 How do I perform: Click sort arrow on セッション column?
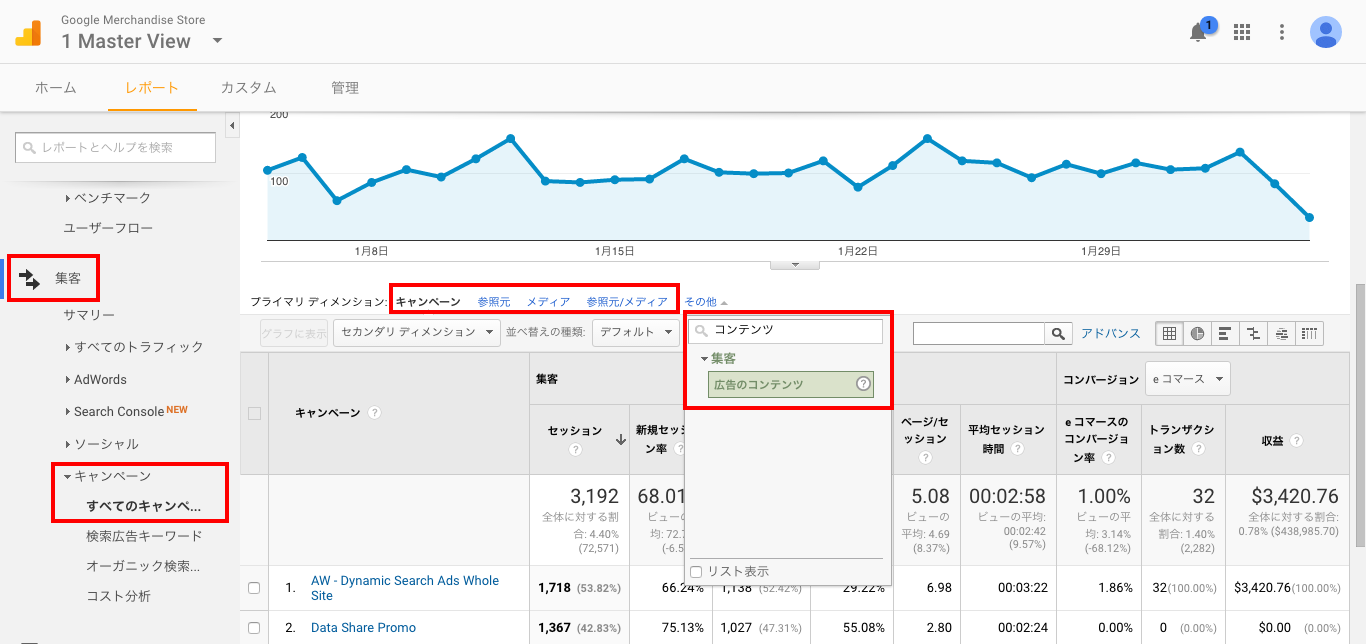click(620, 439)
